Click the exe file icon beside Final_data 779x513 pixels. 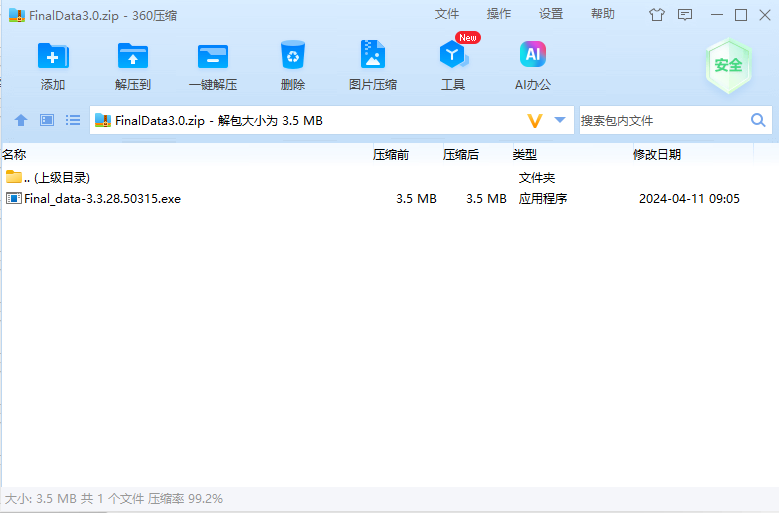(14, 199)
